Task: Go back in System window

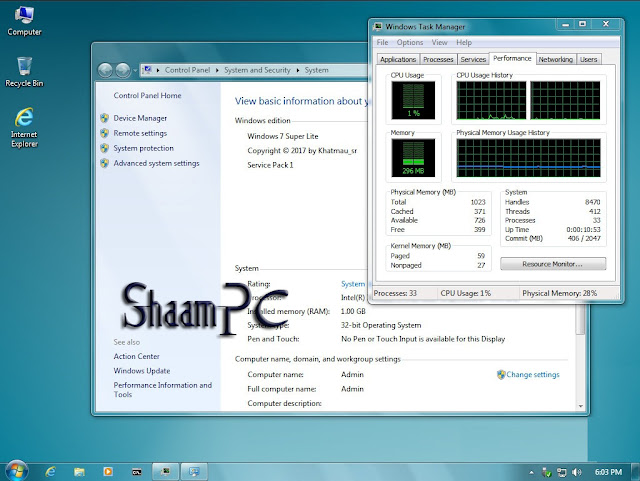Action: pos(105,70)
